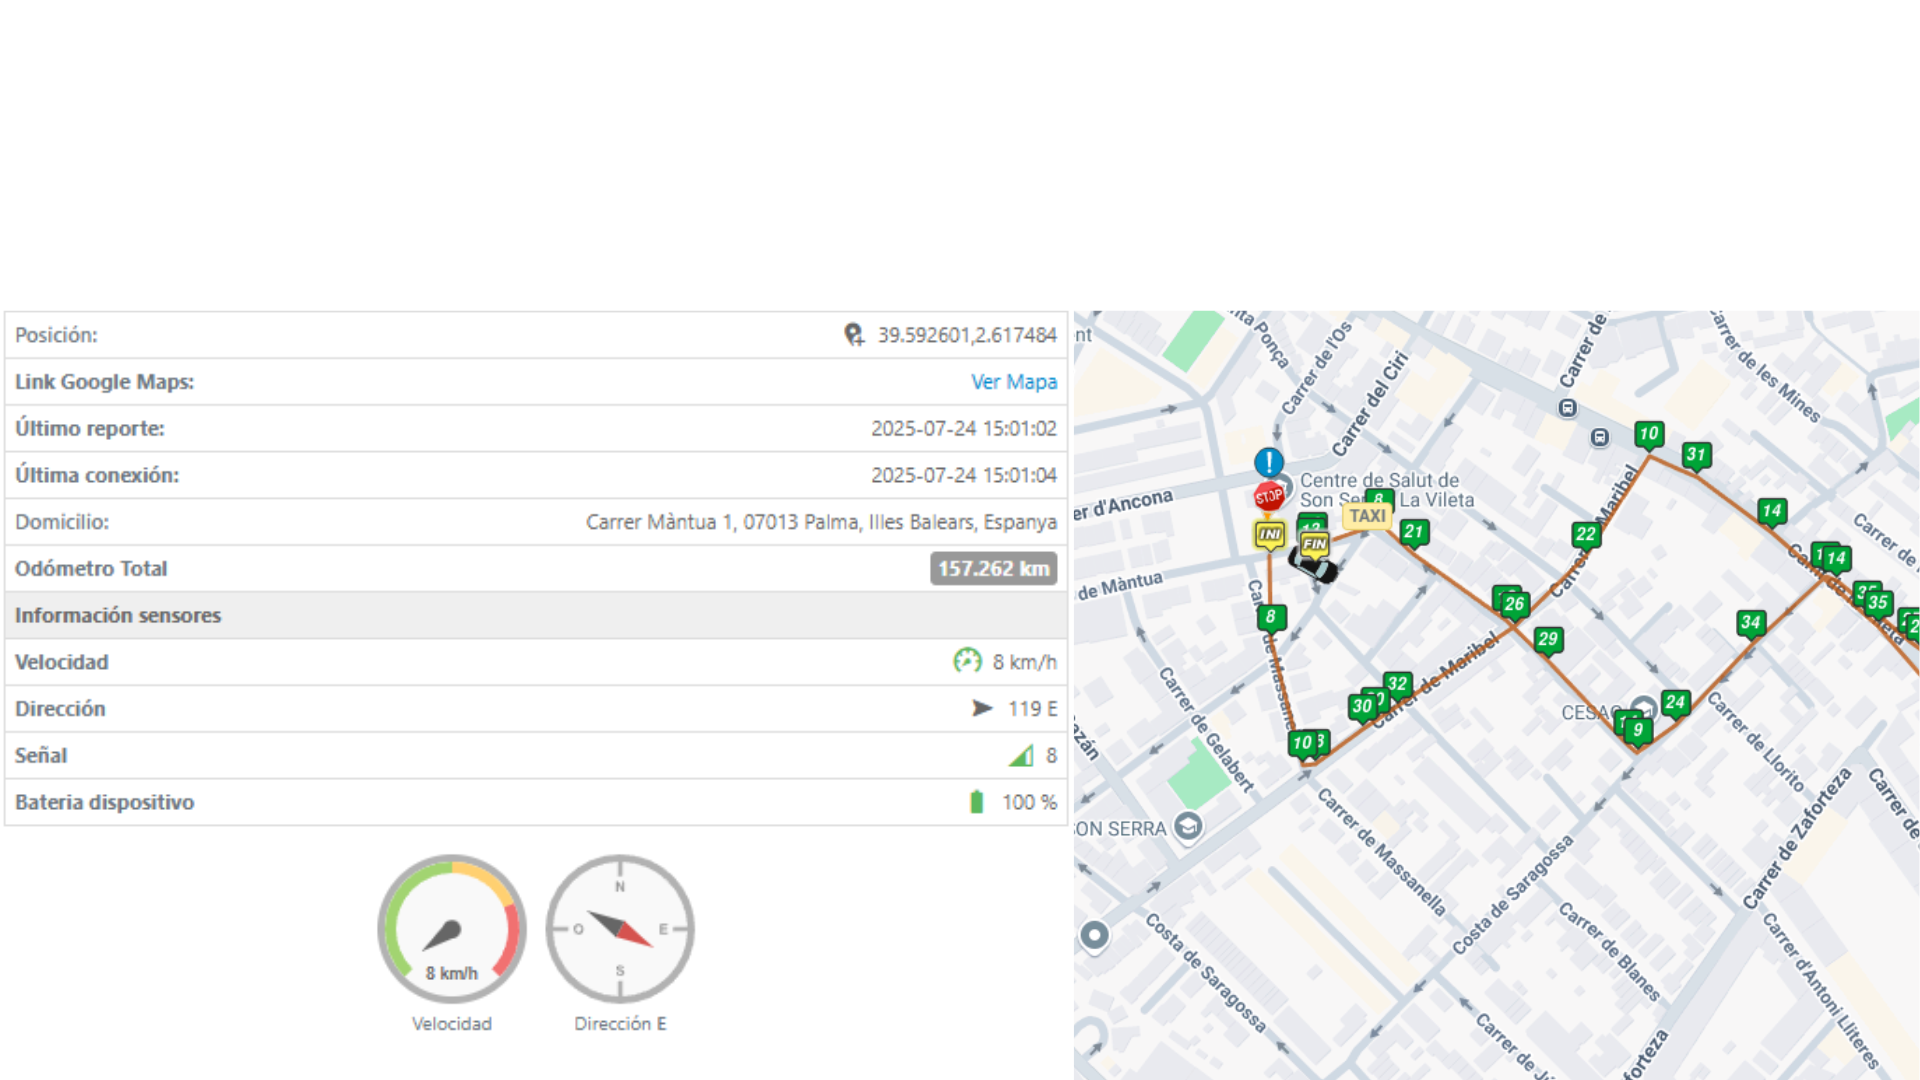1920x1080 pixels.
Task: Click green speed marker number 34
Action: (1750, 623)
